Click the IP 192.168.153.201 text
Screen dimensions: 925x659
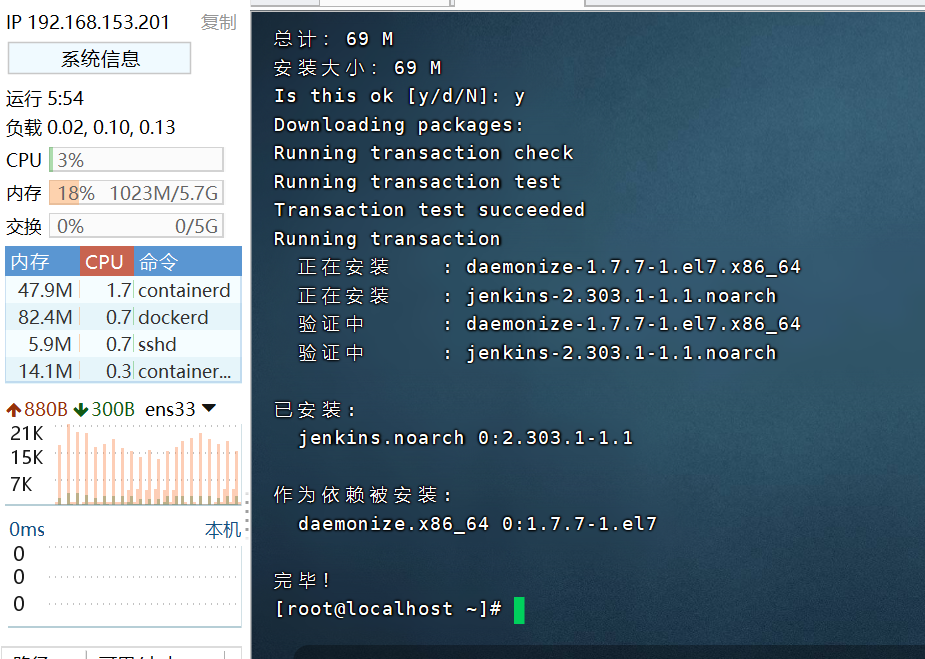[88, 22]
